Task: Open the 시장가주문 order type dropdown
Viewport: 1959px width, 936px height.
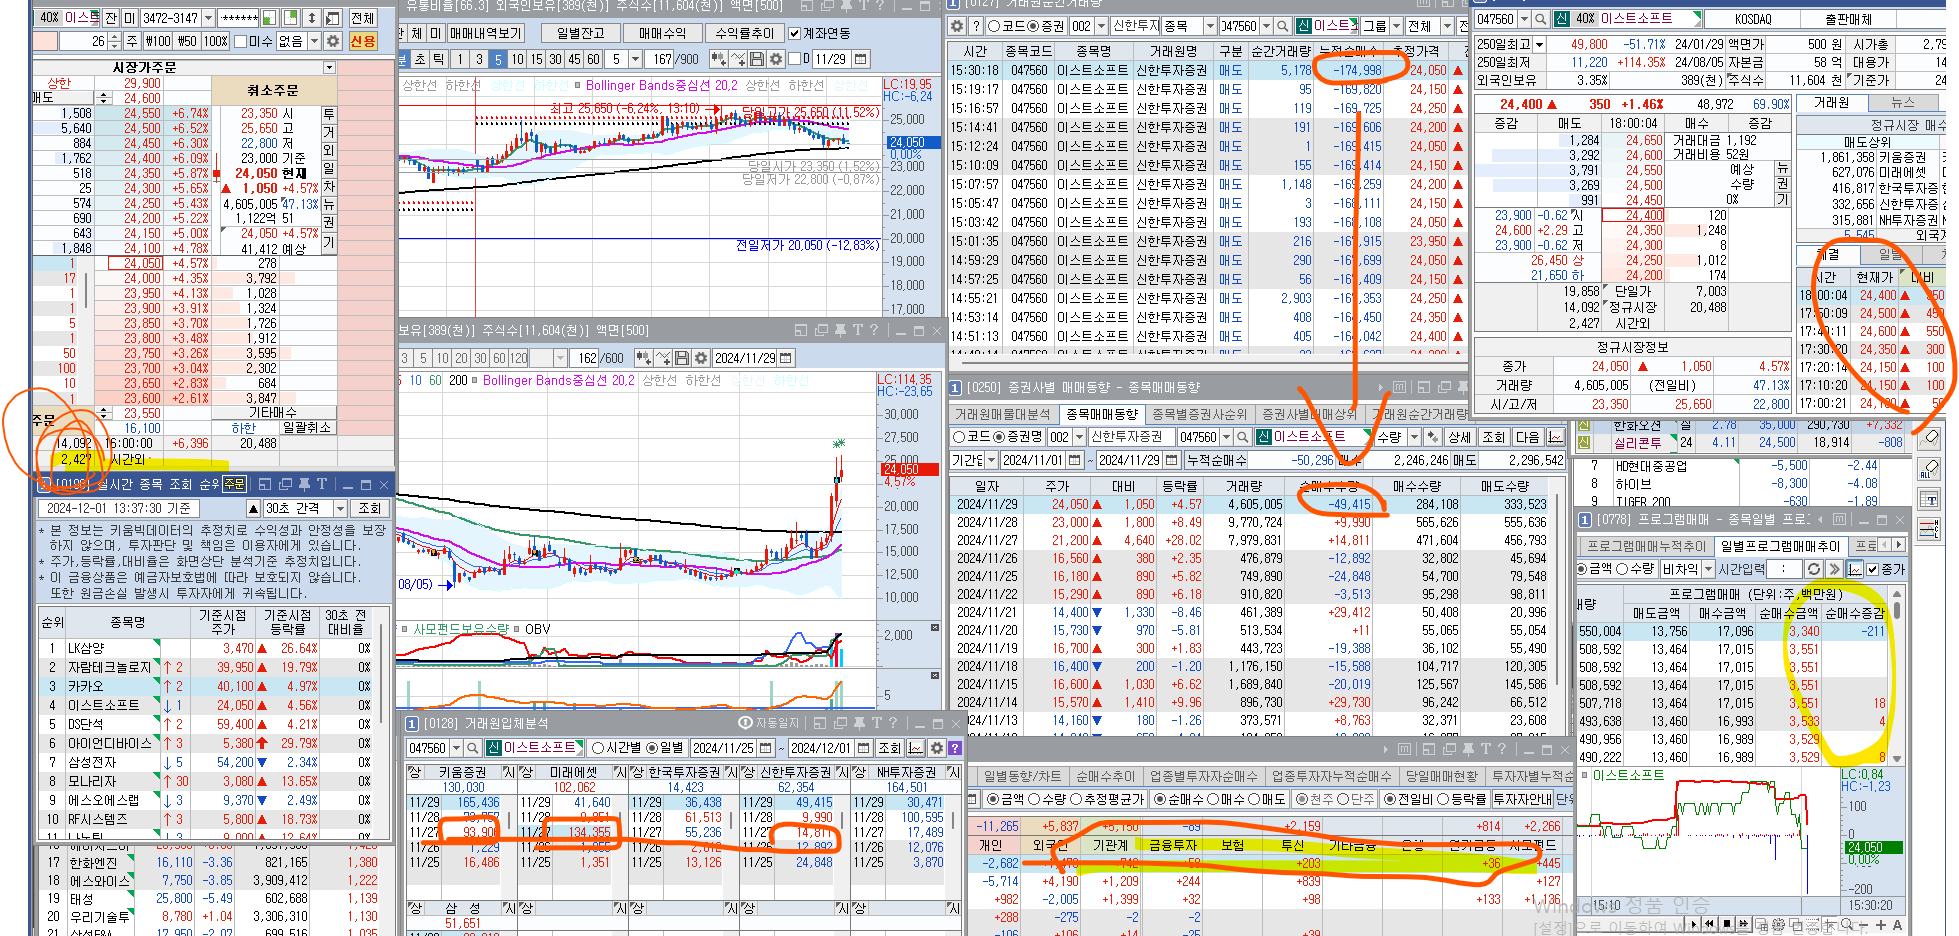Action: tap(329, 67)
